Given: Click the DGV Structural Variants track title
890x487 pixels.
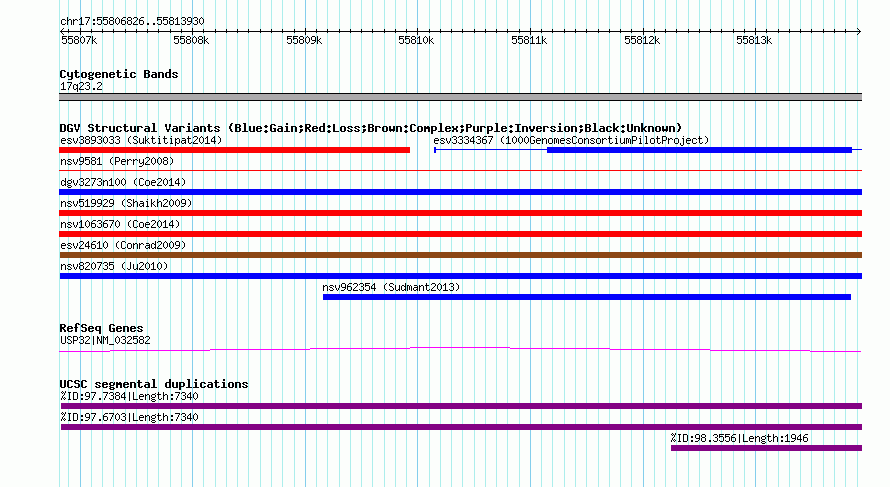Looking at the screenshot, I should click(371, 128).
